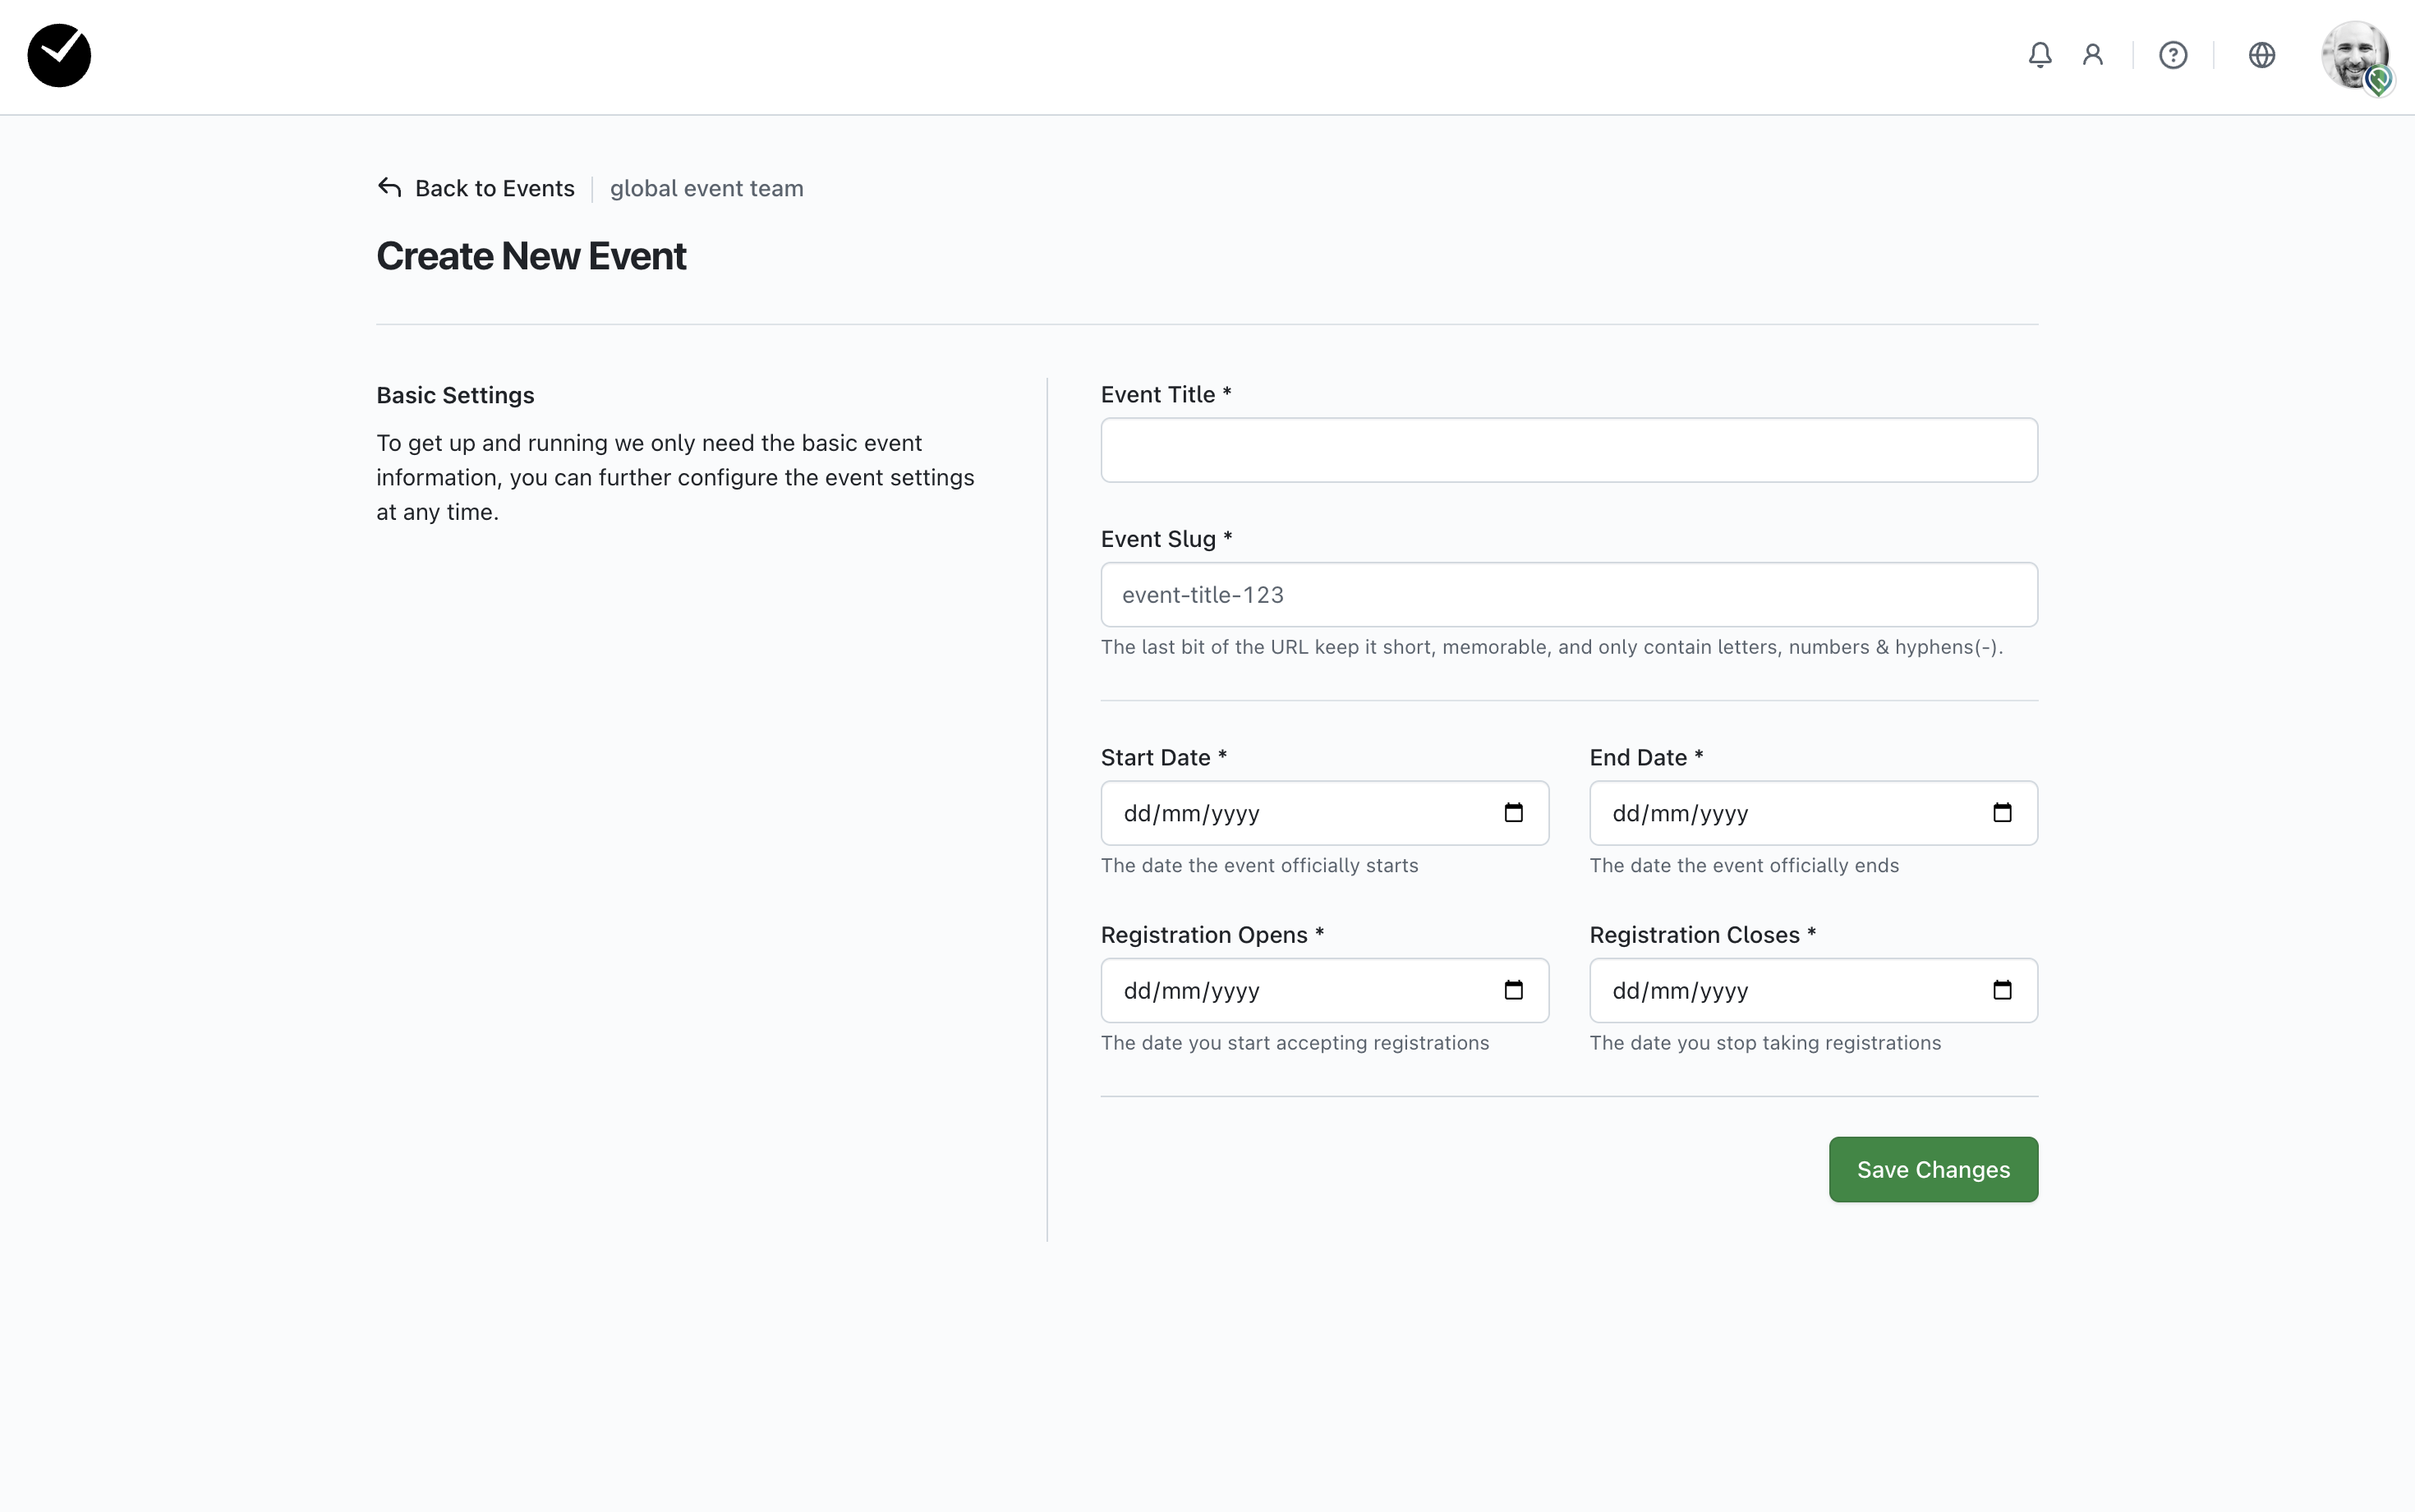Open notifications bell icon
The height and width of the screenshot is (1512, 2415).
coord(2040,55)
